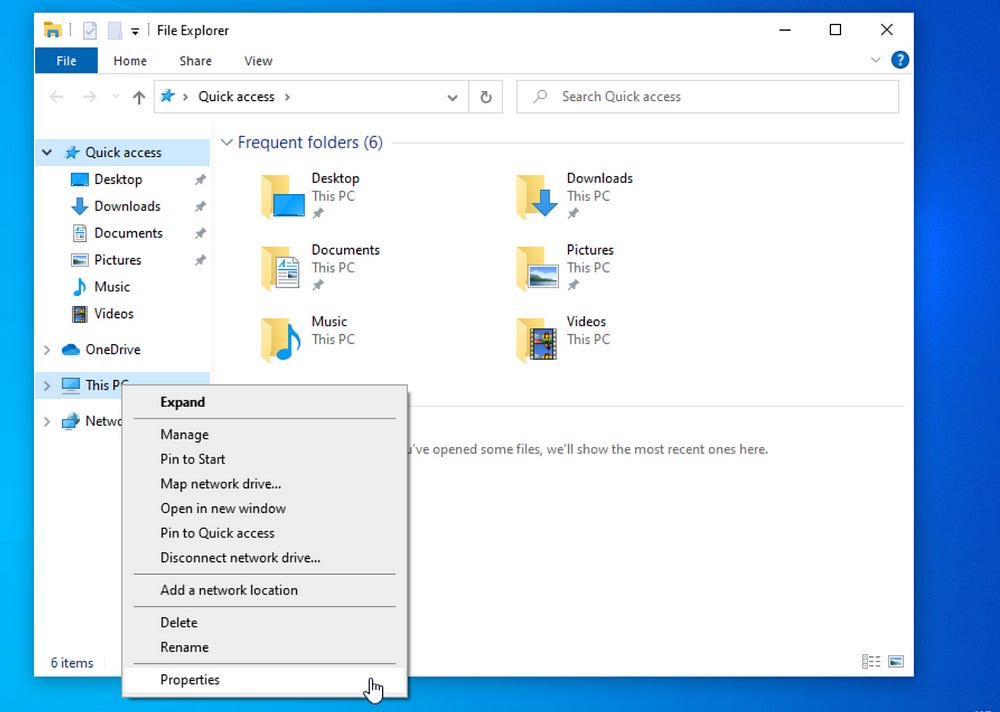This screenshot has width=1000, height=712.
Task: Open the Pictures folder icon in Frequent folders
Action: [x=537, y=268]
